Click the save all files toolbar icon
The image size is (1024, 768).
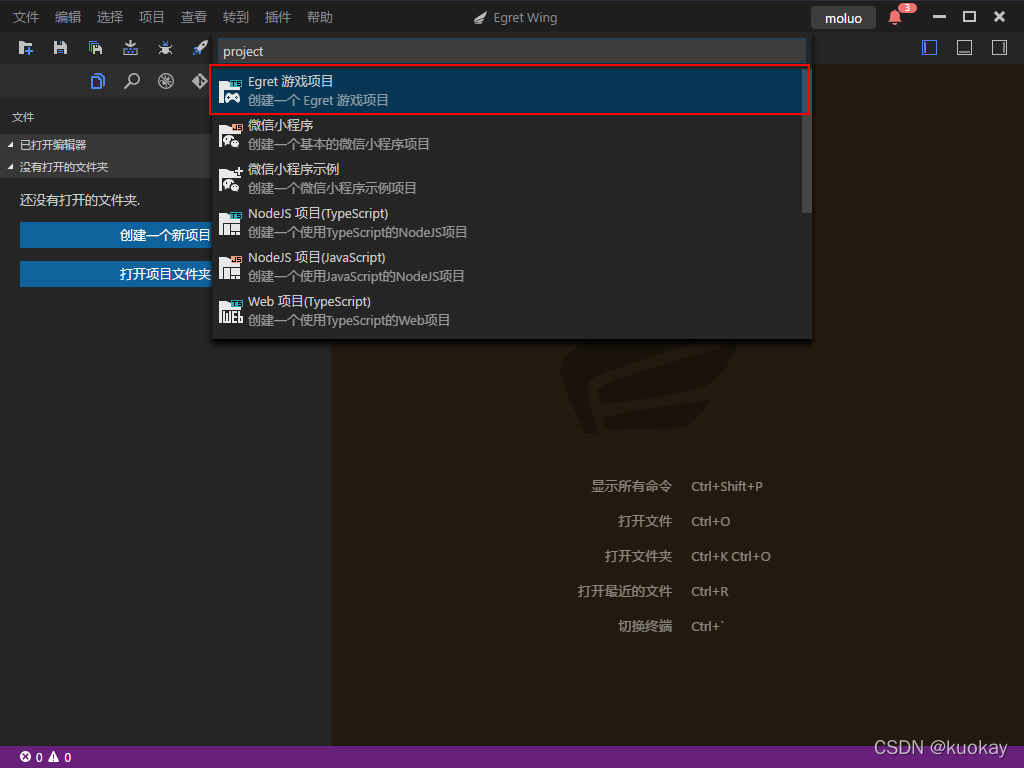pyautogui.click(x=95, y=48)
